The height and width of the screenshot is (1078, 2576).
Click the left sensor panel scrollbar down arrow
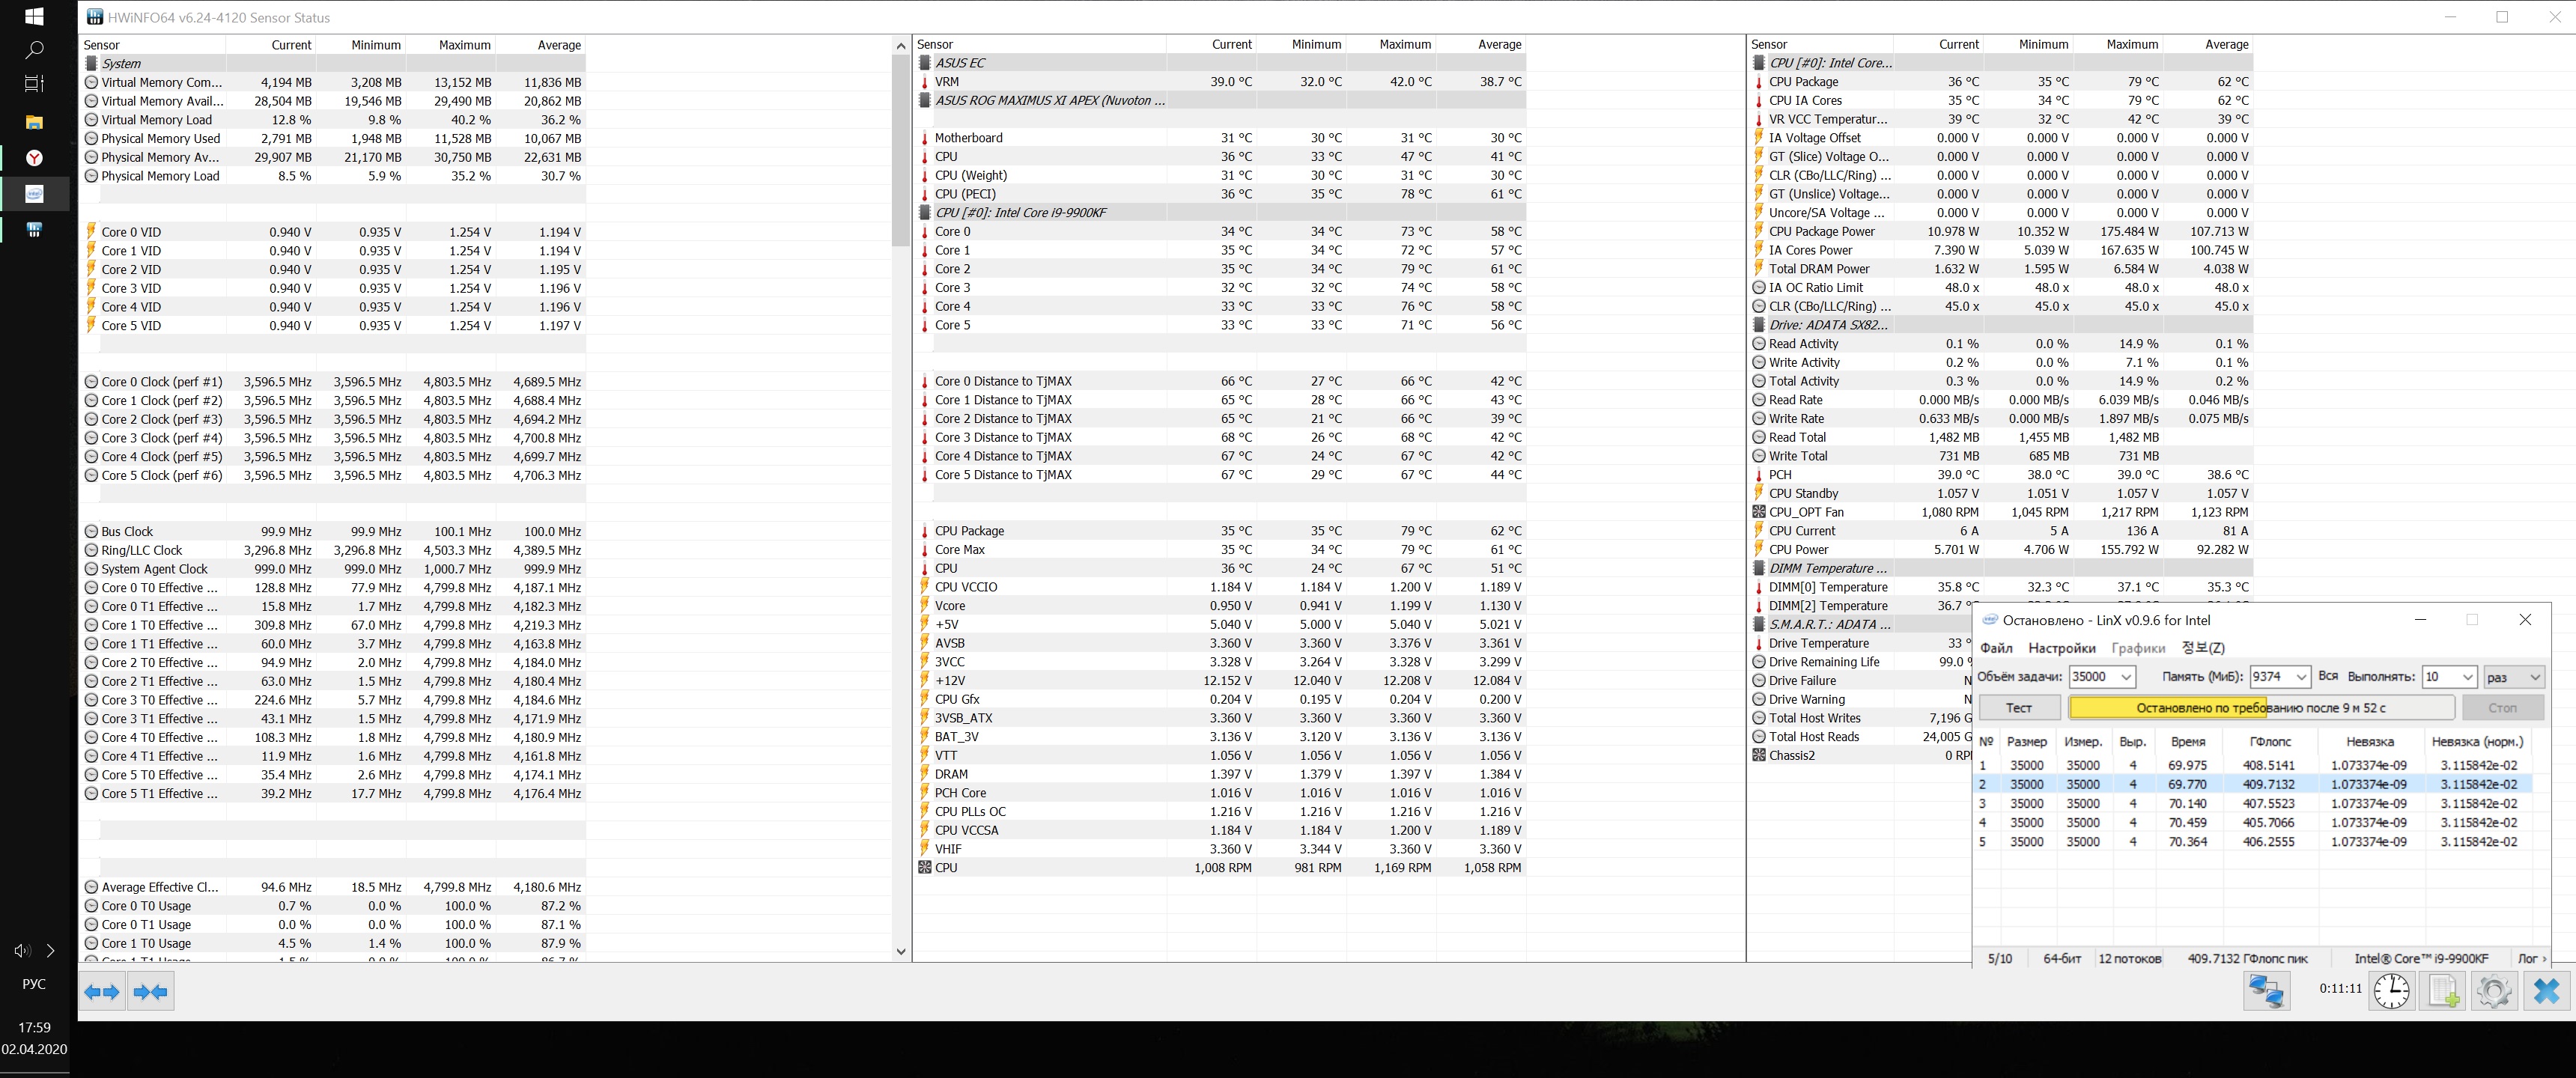click(901, 951)
